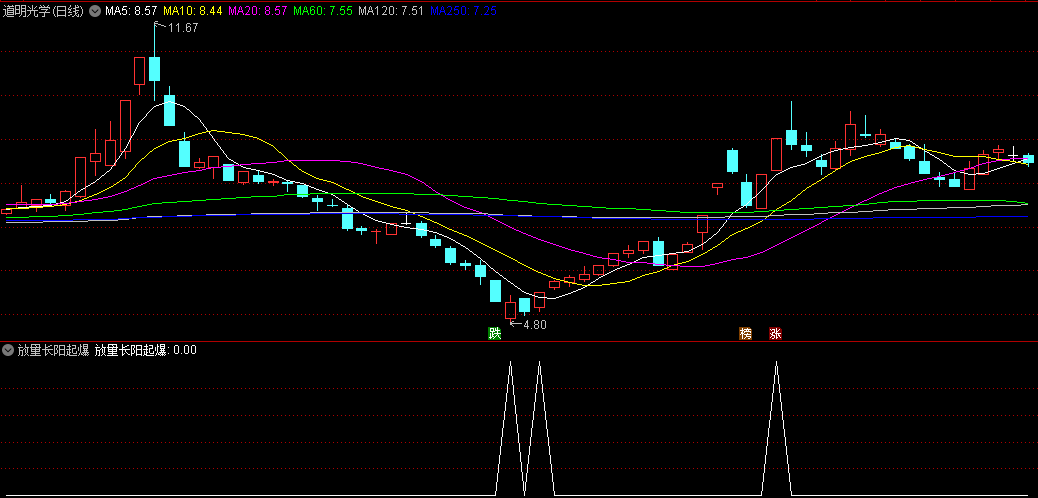
Task: Click the red 涨 marker icon
Action: [x=775, y=333]
